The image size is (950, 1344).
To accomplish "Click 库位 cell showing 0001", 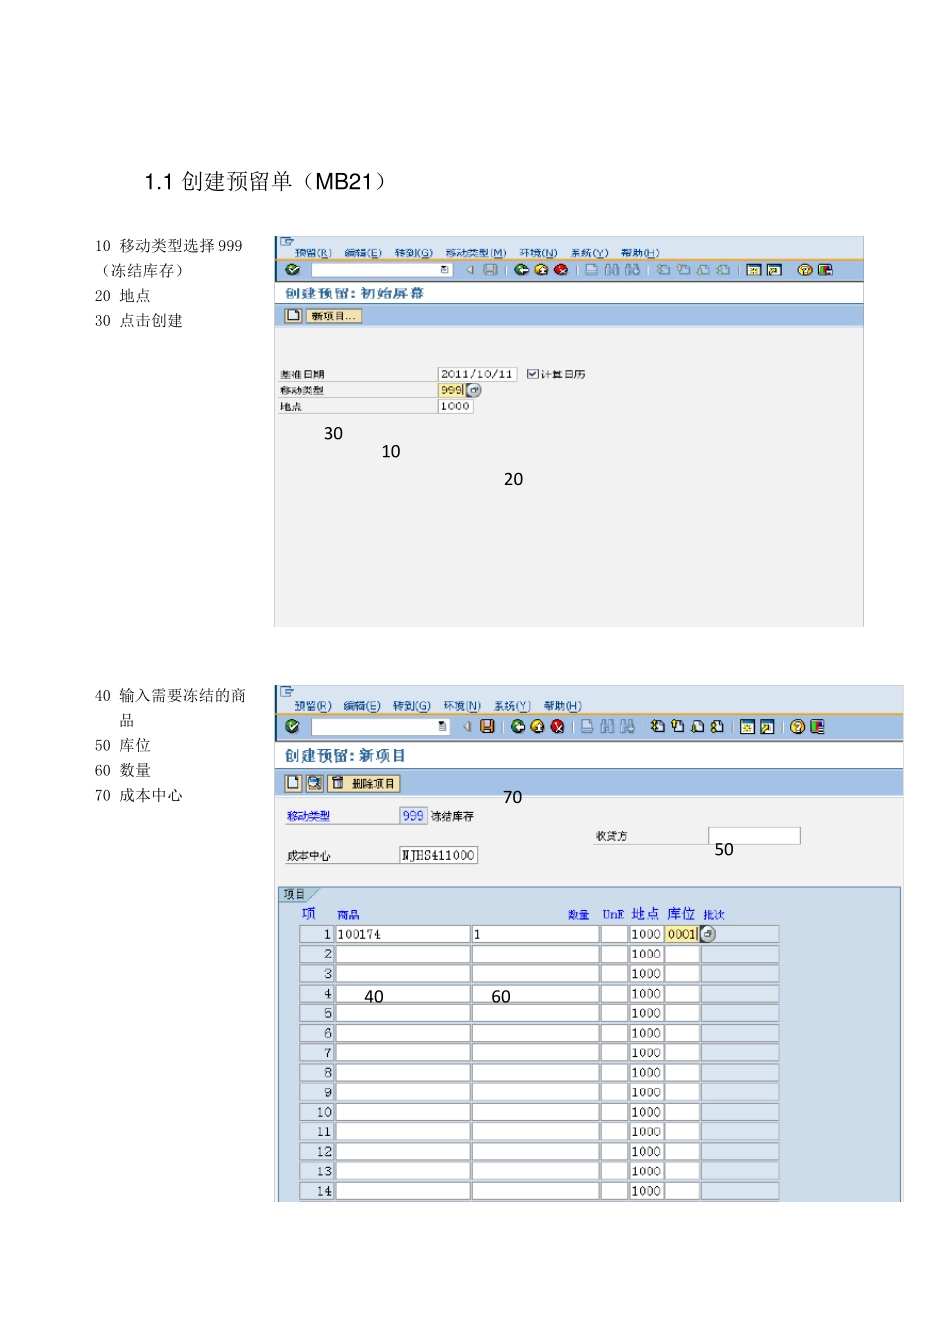I will point(682,934).
